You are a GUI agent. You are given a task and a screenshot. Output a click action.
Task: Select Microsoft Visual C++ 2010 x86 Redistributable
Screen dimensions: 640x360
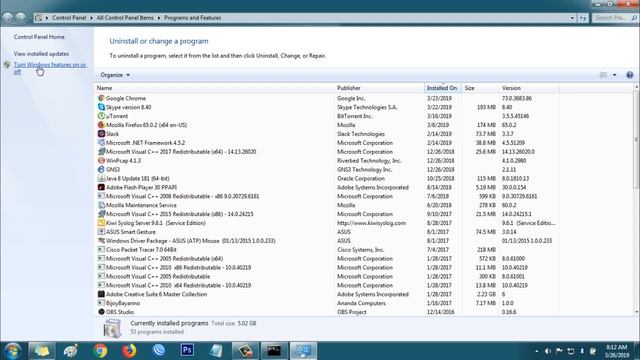pyautogui.click(x=327, y=268)
